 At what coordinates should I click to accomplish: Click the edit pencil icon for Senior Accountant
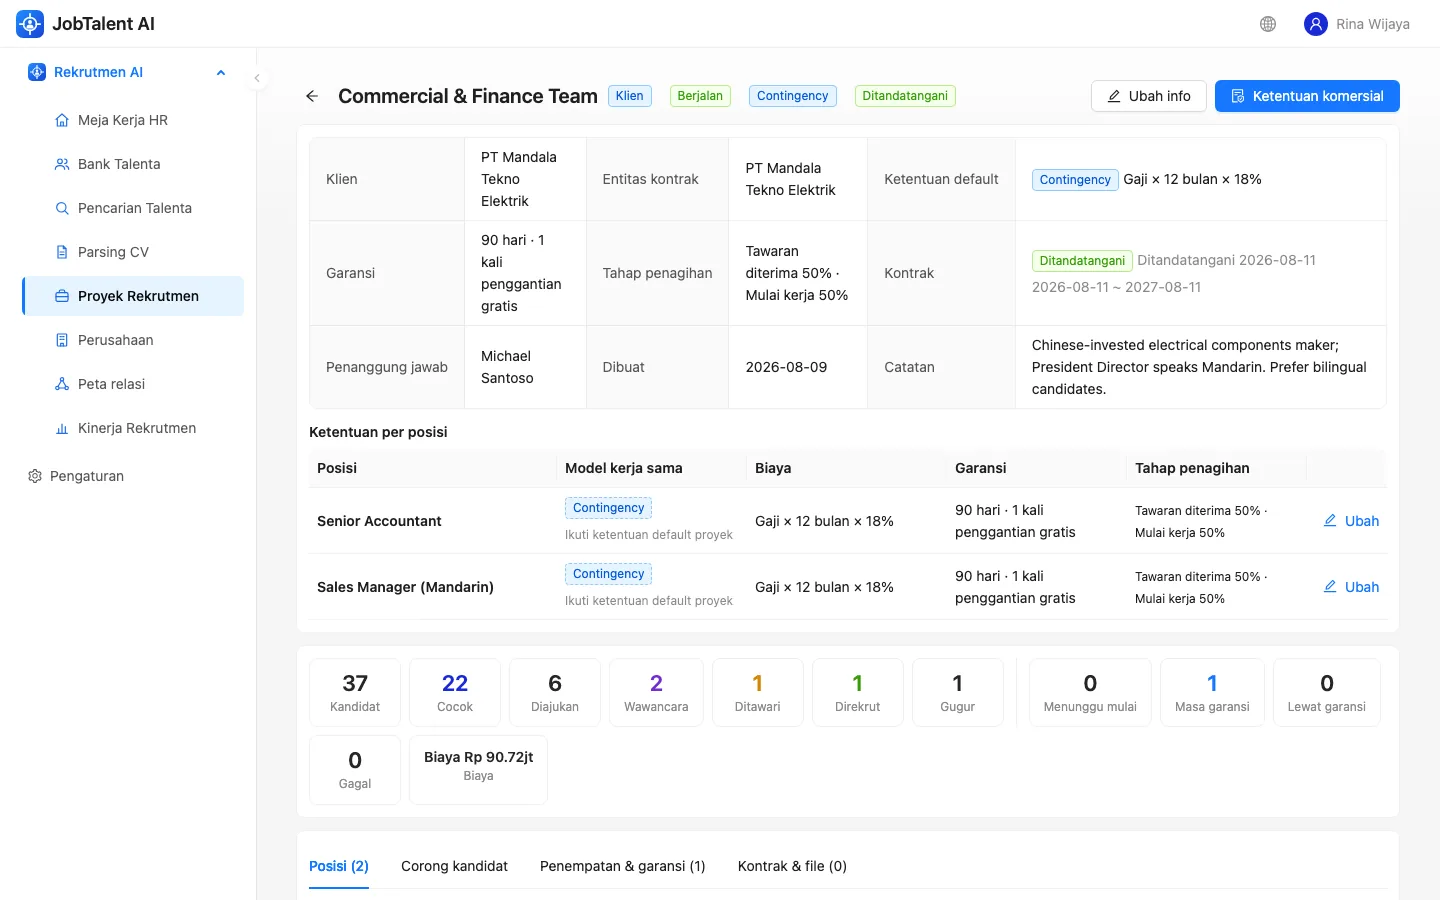(x=1330, y=521)
